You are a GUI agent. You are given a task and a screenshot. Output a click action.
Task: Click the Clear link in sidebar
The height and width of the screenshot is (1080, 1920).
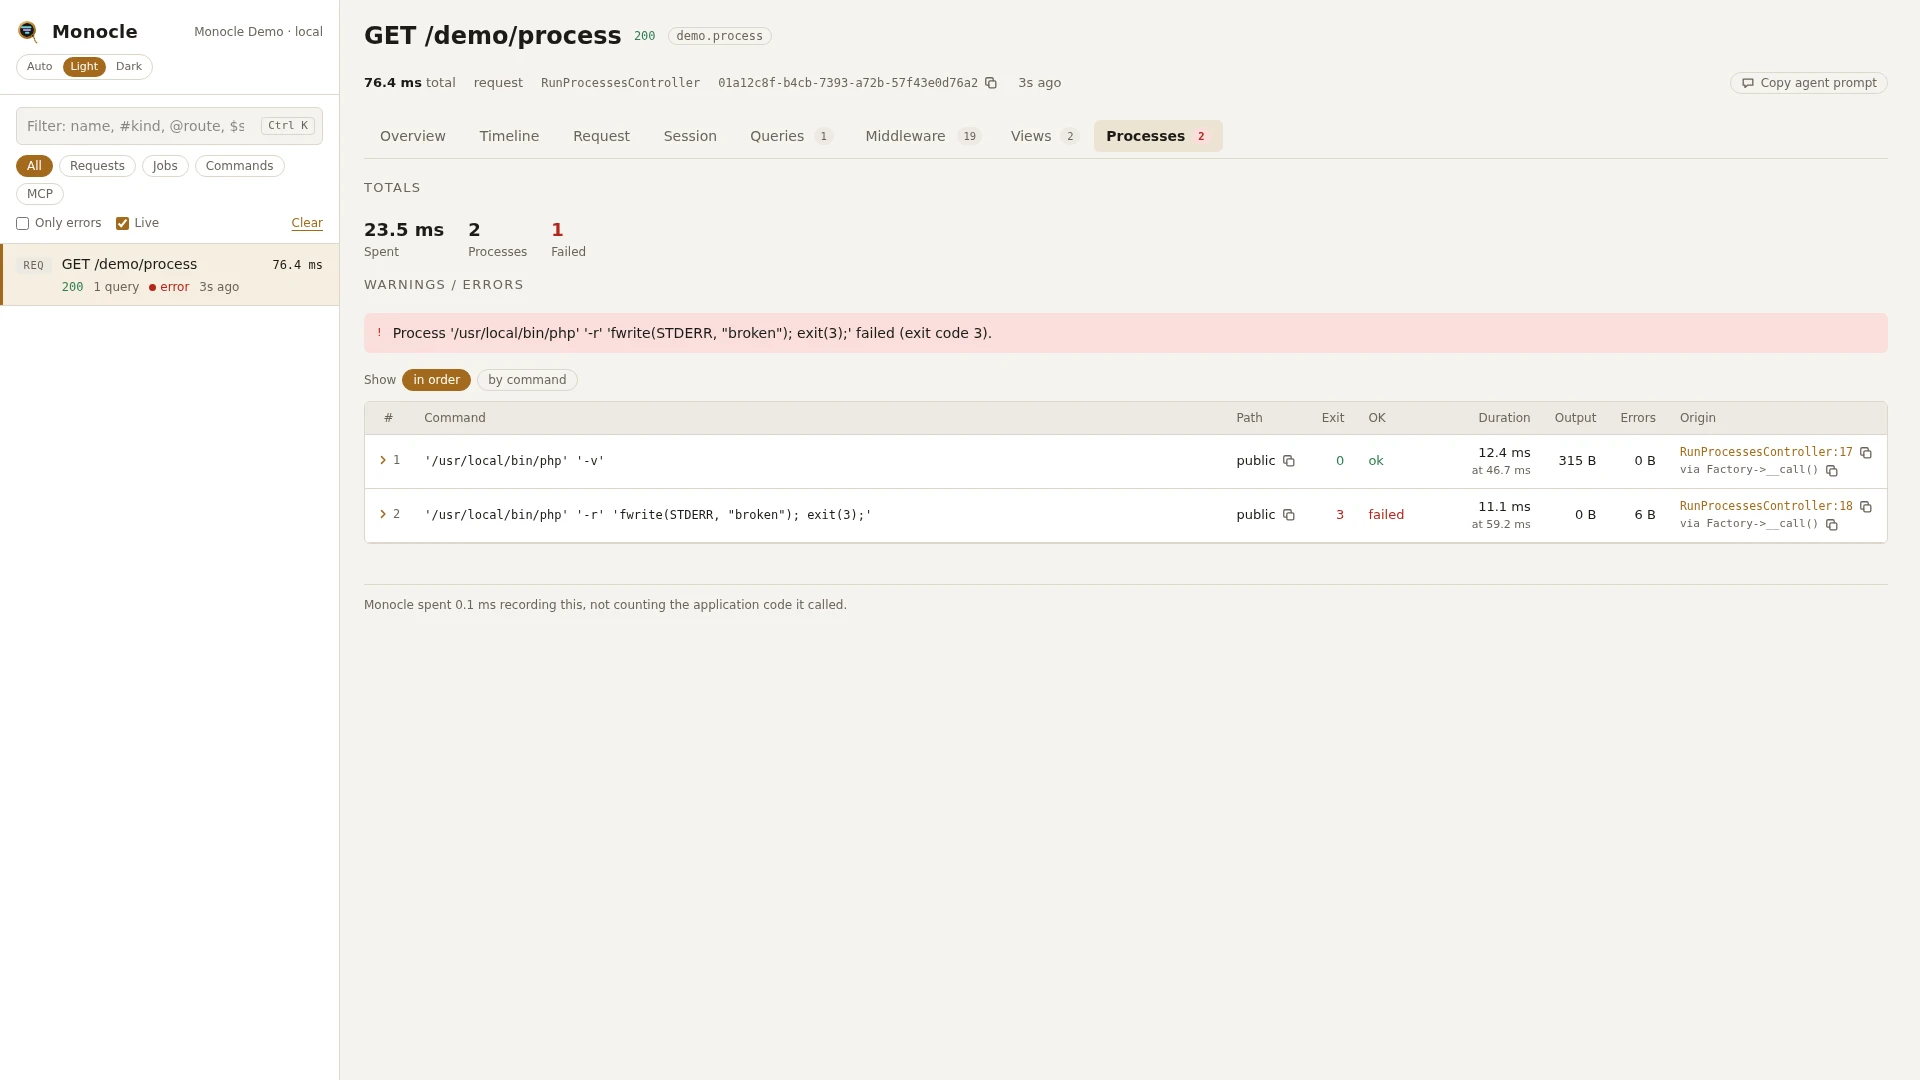(307, 223)
